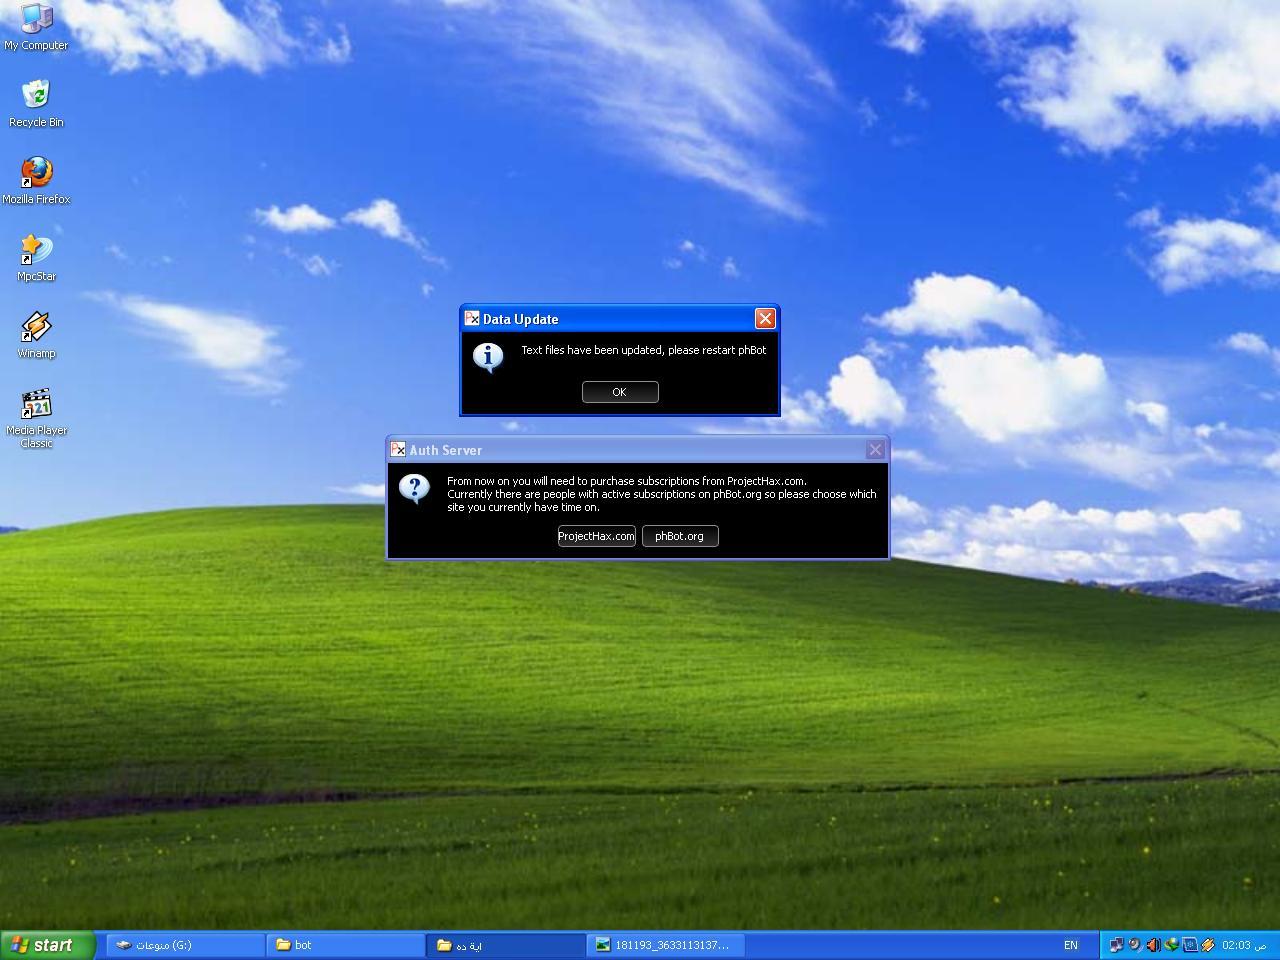Click OK in the Data Update dialog
1280x960 pixels.
(620, 392)
